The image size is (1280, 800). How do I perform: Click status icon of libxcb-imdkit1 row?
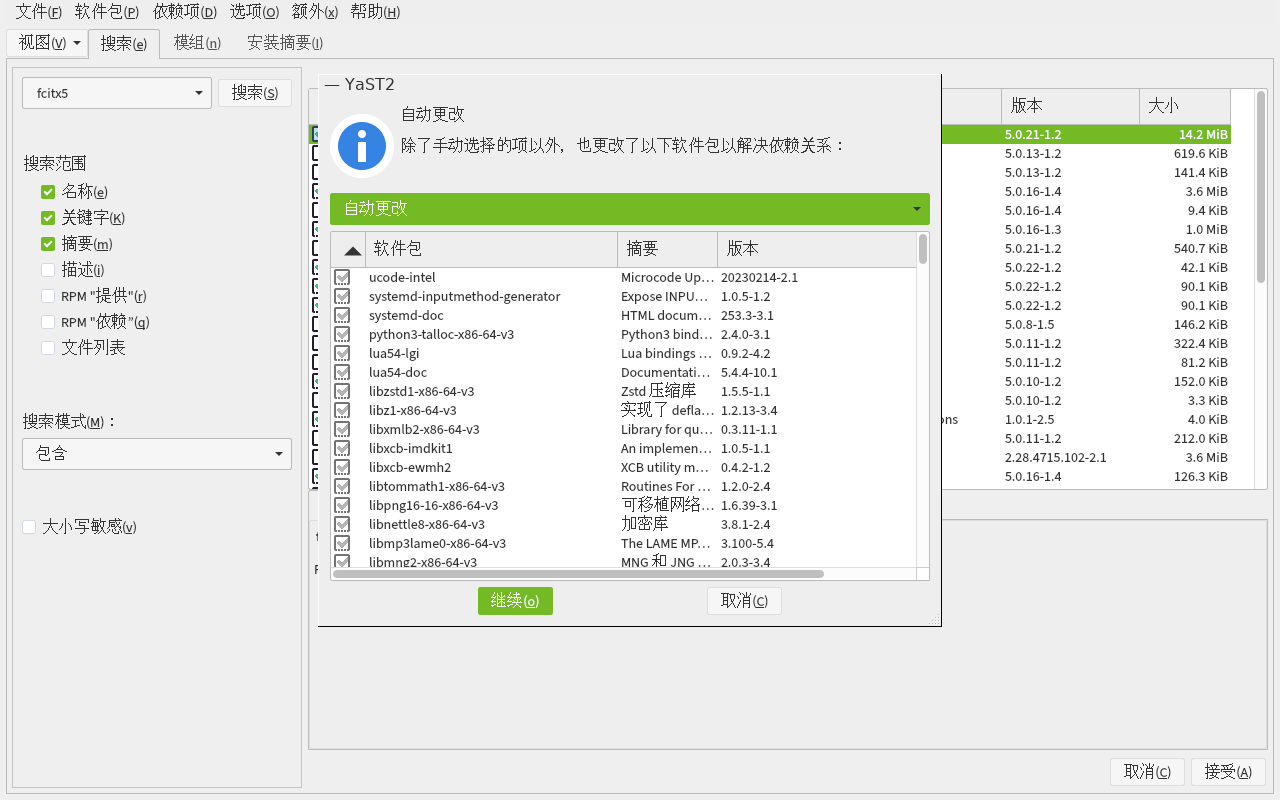342,448
